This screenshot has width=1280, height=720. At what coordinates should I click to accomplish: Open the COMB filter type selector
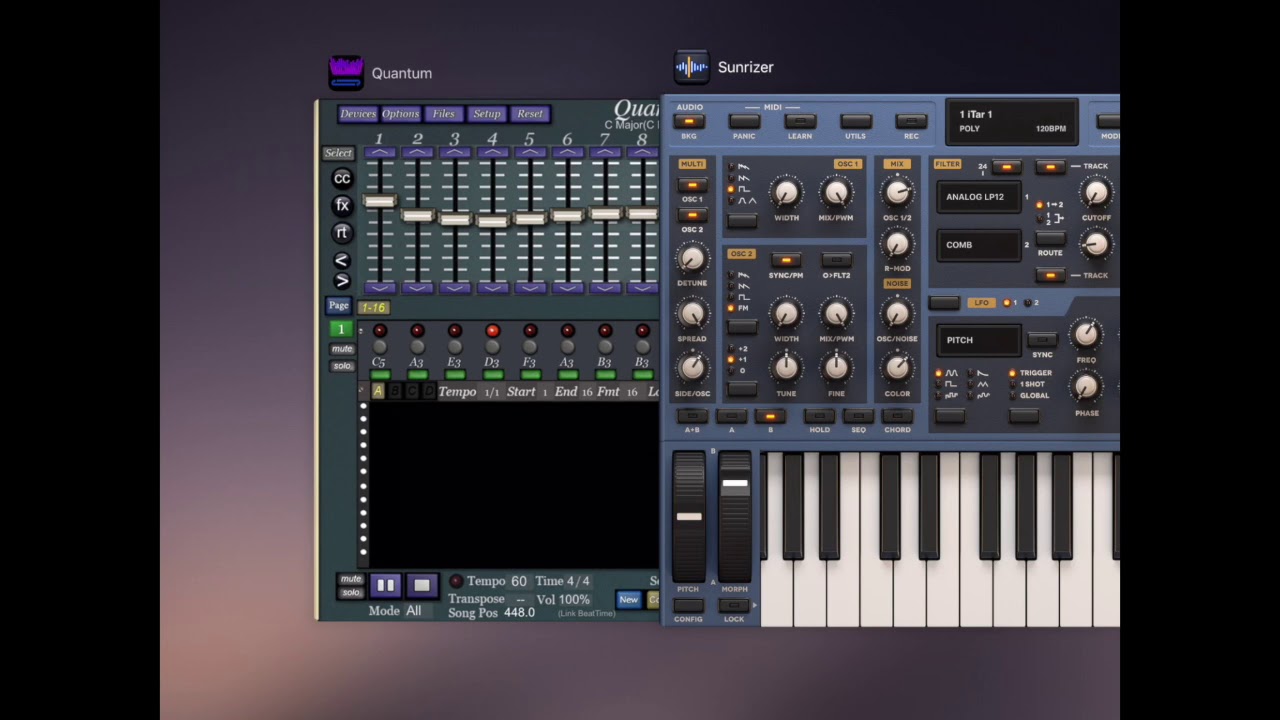click(978, 245)
